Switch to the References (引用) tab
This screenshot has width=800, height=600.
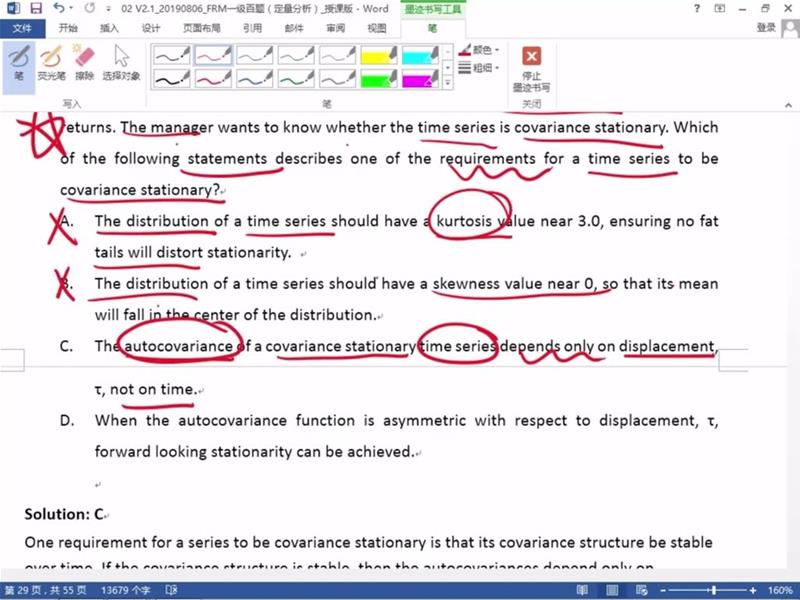[253, 28]
